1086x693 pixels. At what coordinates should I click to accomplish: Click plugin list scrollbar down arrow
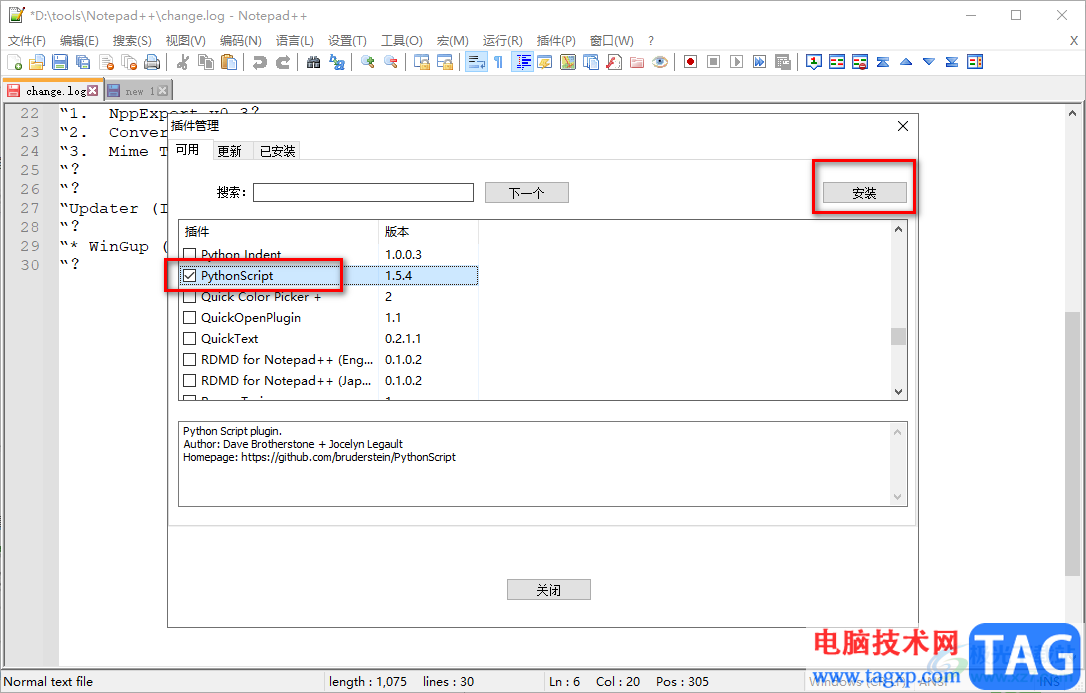click(898, 392)
